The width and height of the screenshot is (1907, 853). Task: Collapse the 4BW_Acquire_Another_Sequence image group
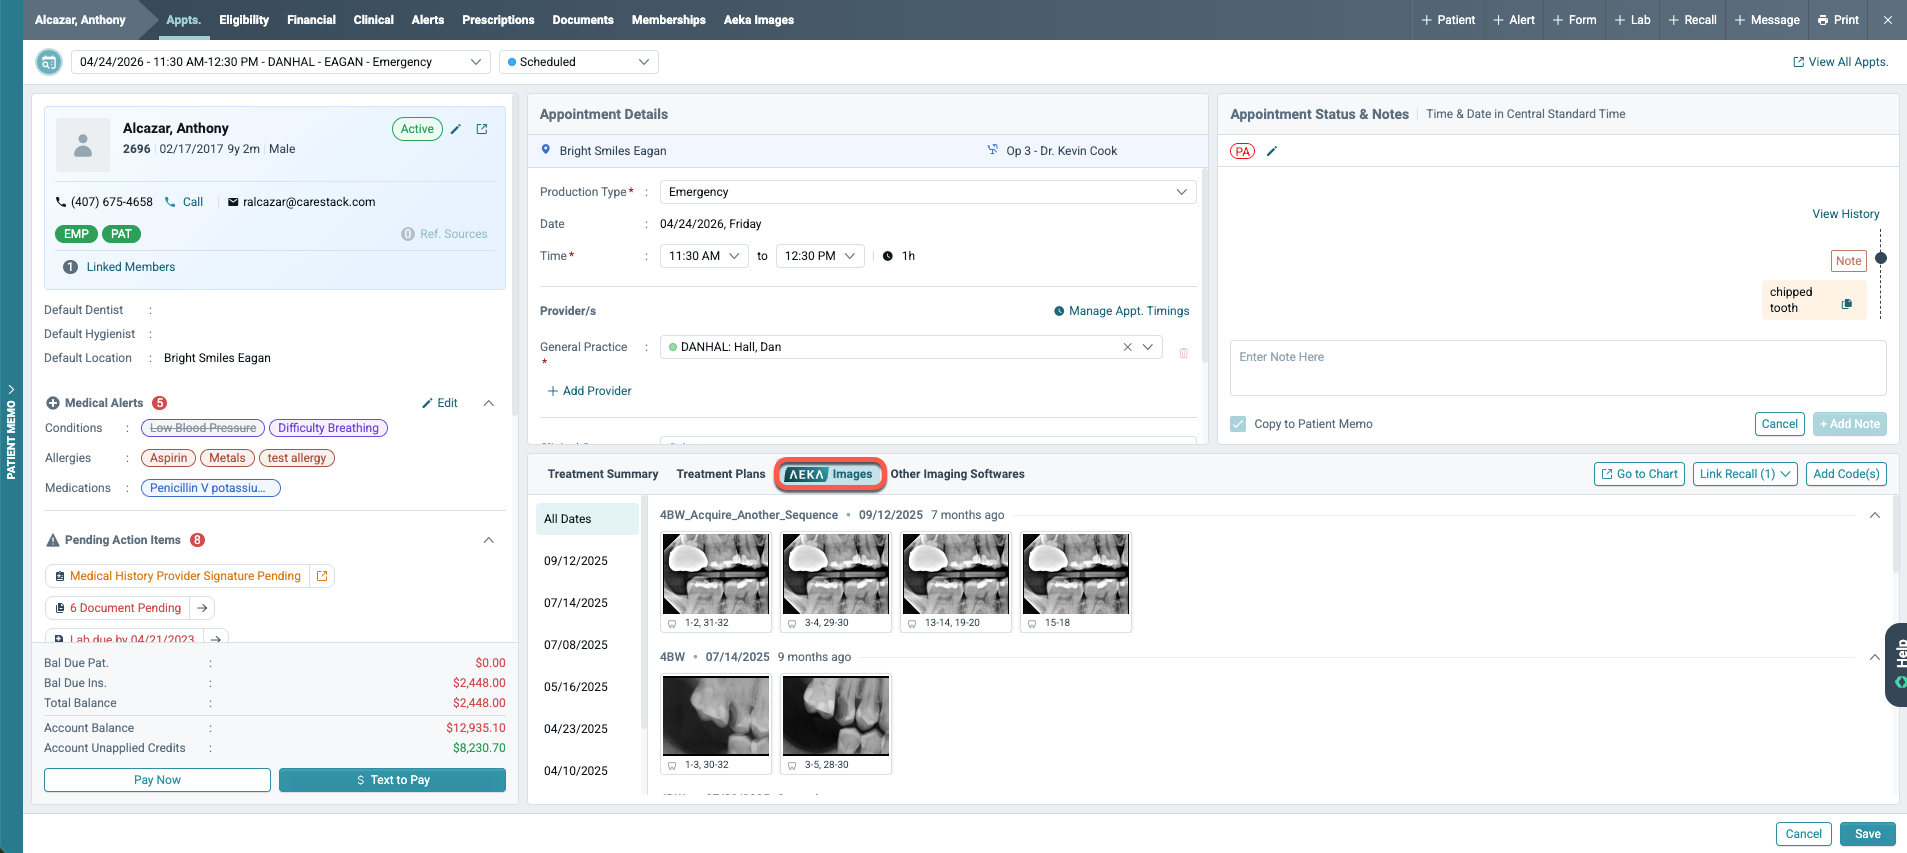click(x=1875, y=515)
